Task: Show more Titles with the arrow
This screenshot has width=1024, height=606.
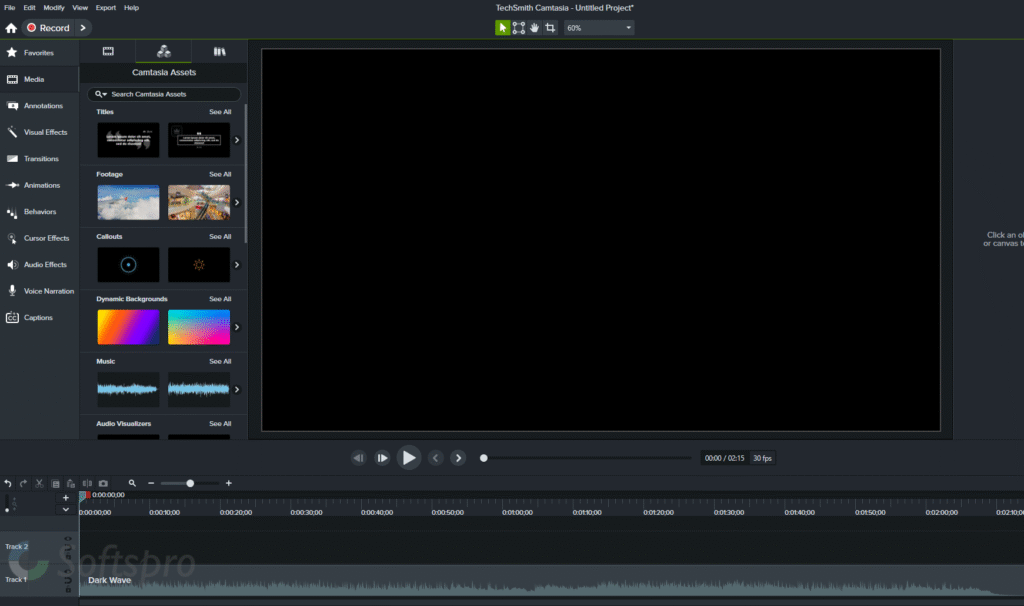Action: tap(237, 140)
